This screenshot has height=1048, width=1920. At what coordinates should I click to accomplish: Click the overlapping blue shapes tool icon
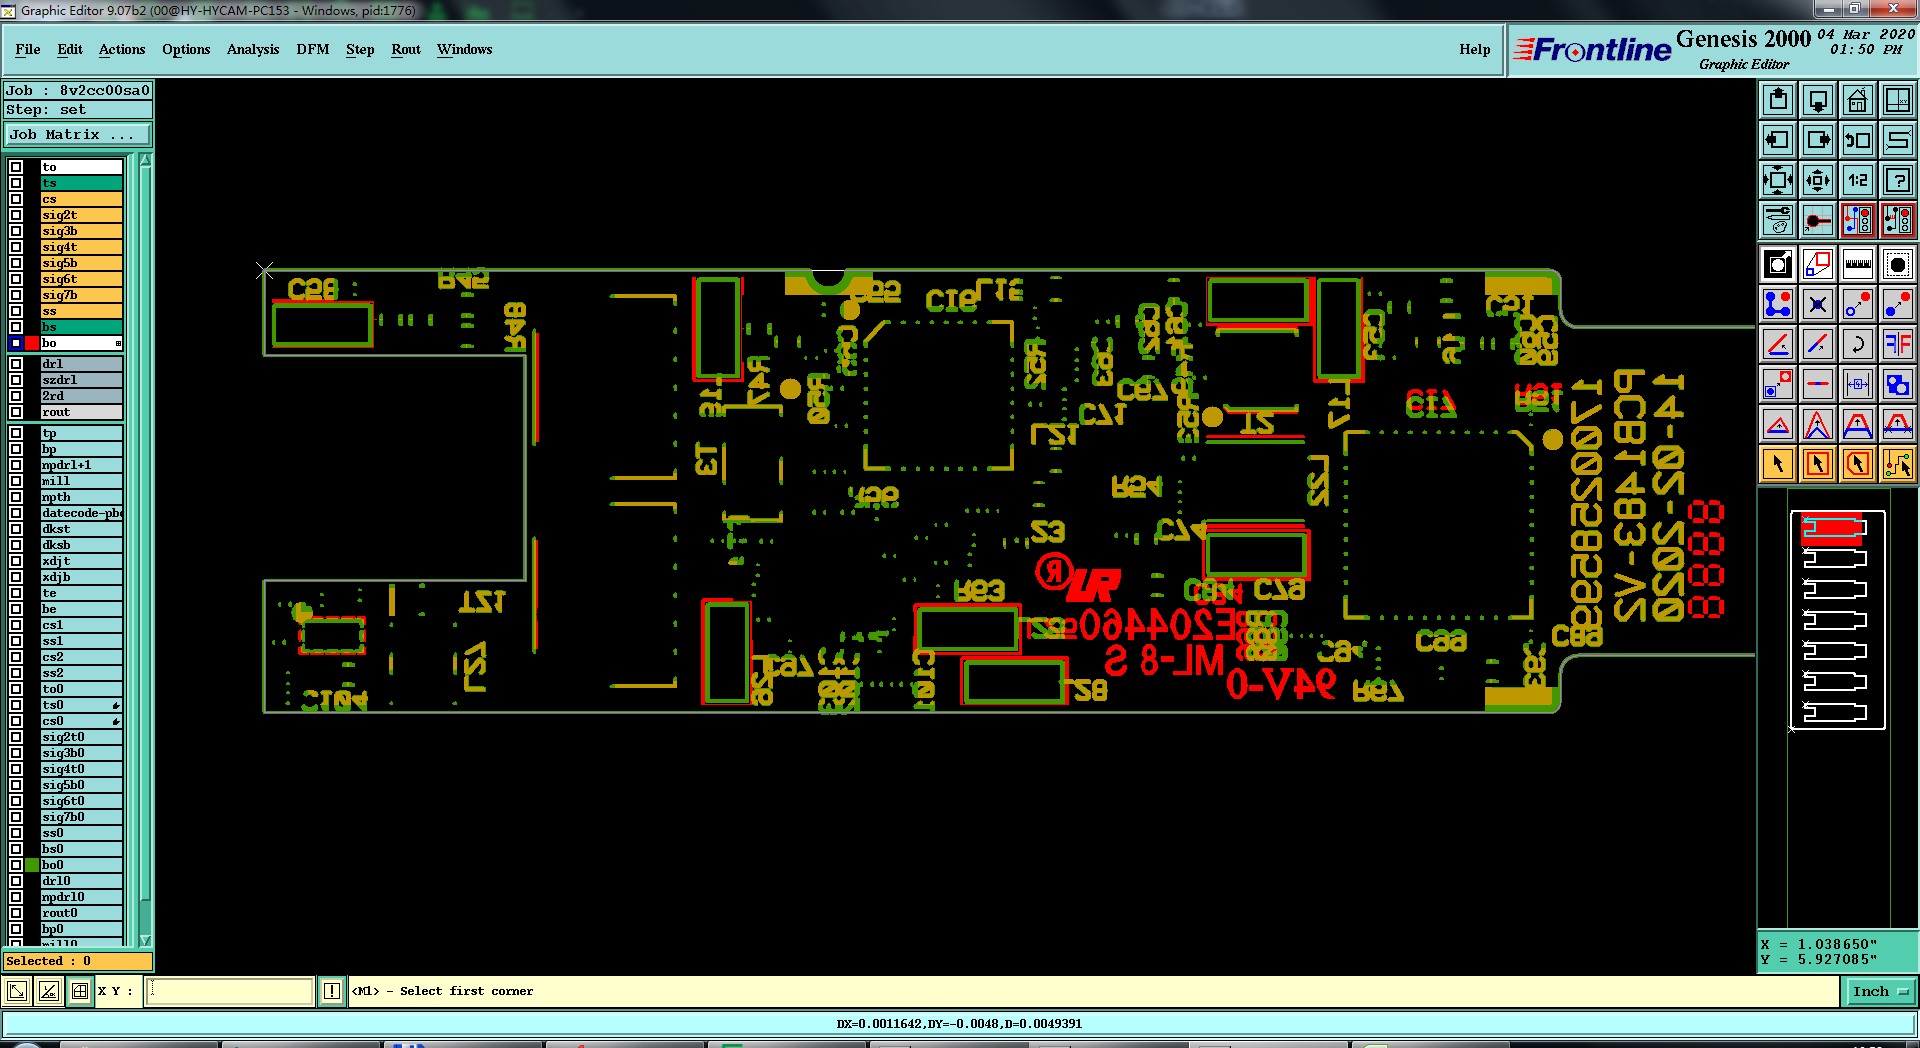point(1898,384)
